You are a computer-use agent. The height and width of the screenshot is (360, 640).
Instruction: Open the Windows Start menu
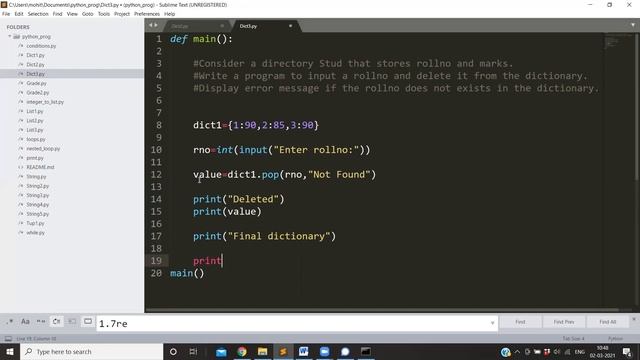[10, 351]
